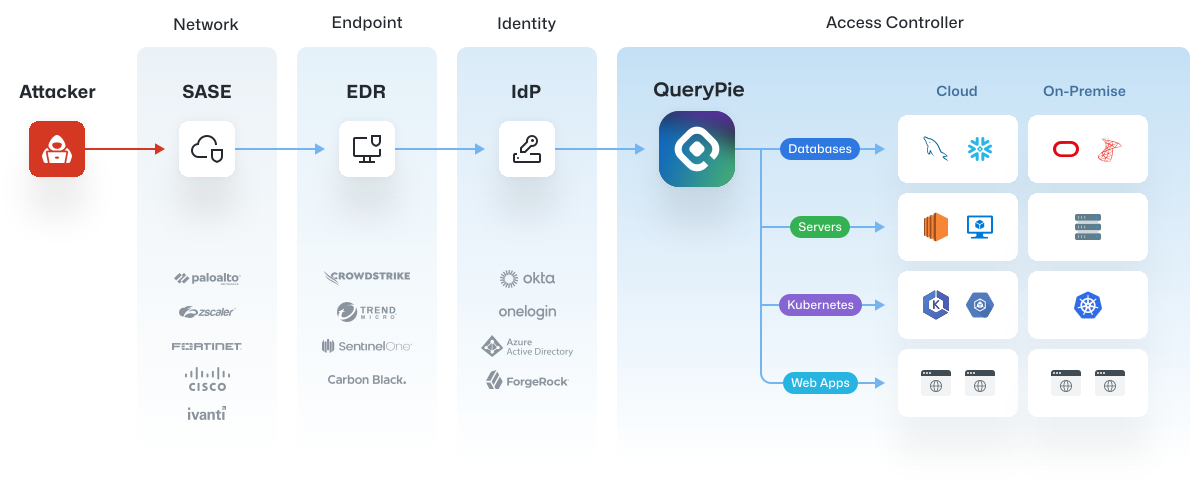Click the red Attacker hacker icon
1200x480 pixels.
pyautogui.click(x=57, y=149)
